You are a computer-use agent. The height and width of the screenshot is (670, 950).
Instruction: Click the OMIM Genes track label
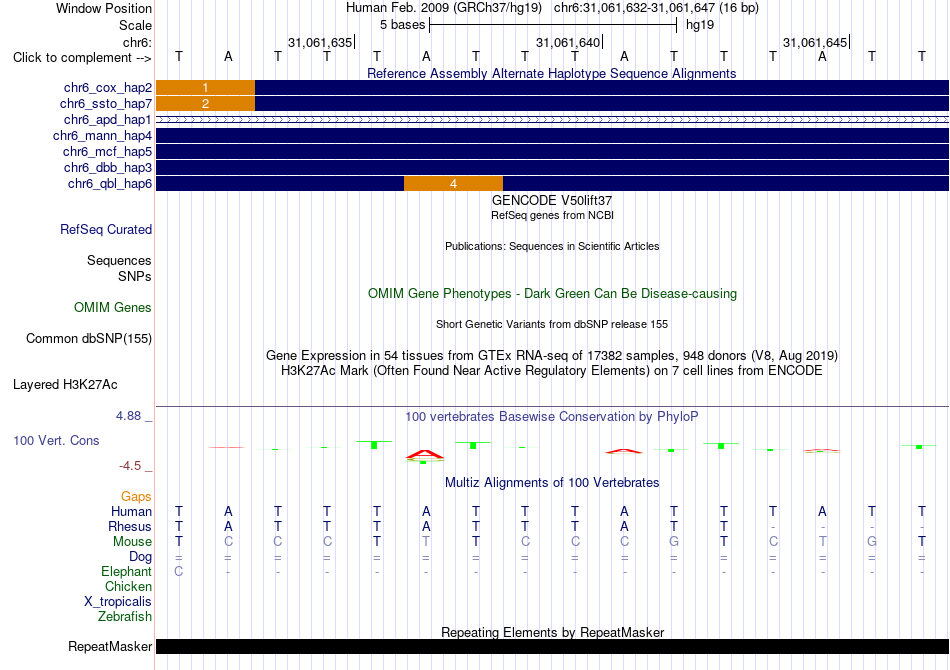(113, 308)
